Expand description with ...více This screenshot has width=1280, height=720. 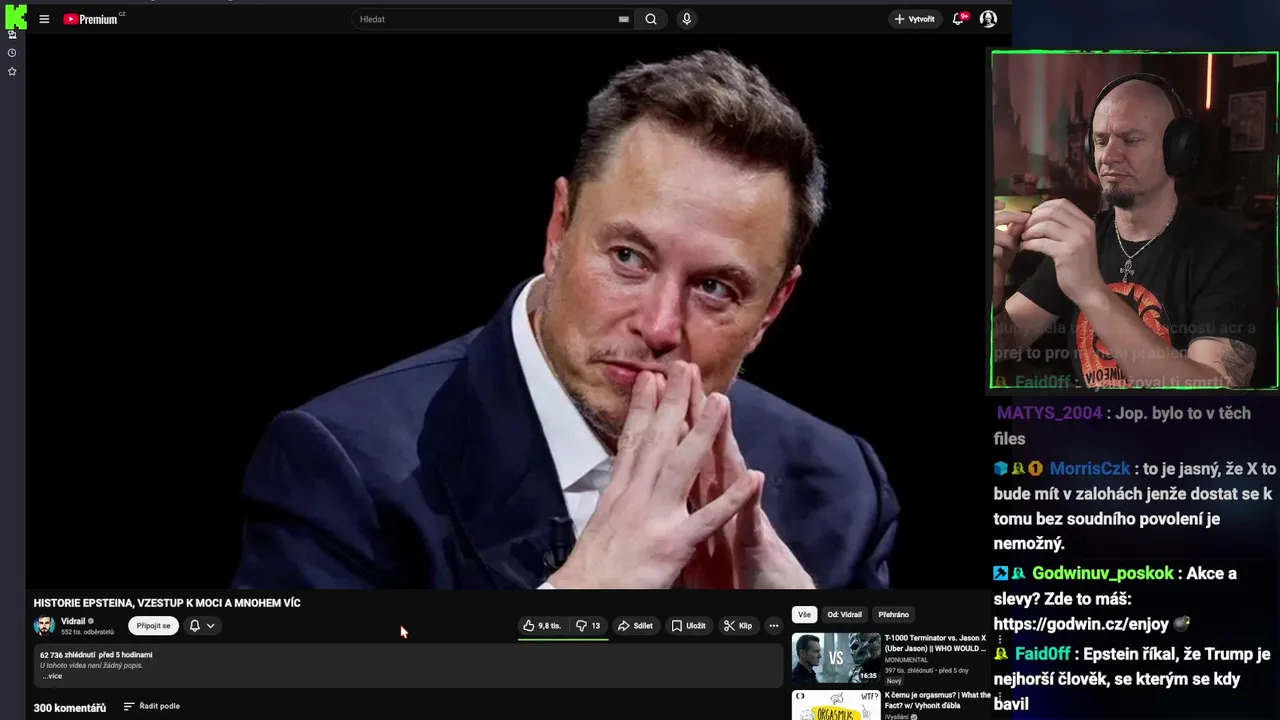[51, 676]
